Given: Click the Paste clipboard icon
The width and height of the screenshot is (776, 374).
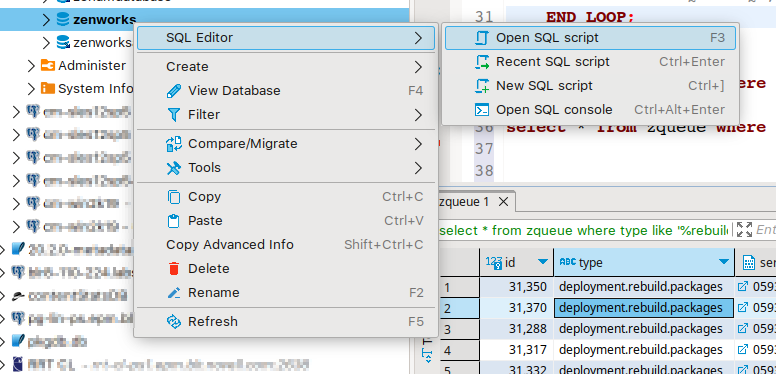Looking at the screenshot, I should pyautogui.click(x=174, y=221).
